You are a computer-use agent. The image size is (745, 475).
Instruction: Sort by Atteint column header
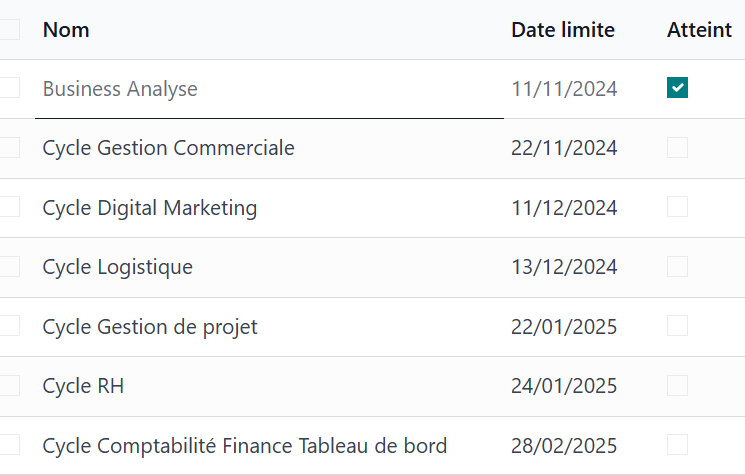(x=699, y=30)
